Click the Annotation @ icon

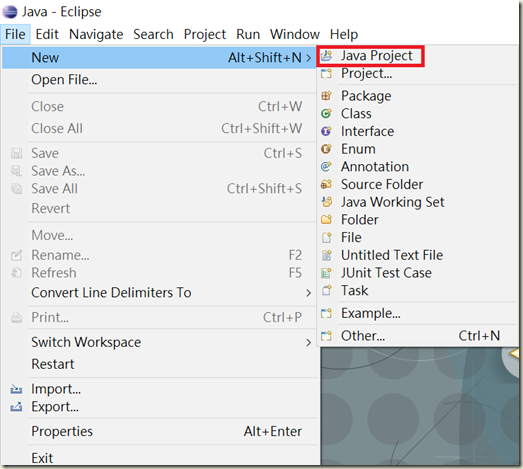(327, 167)
